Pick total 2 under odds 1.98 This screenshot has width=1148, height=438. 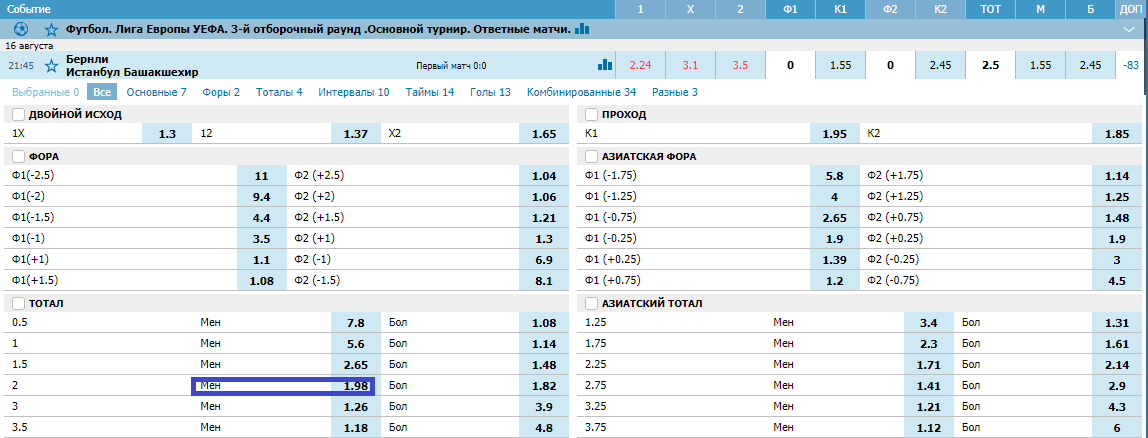pyautogui.click(x=356, y=385)
